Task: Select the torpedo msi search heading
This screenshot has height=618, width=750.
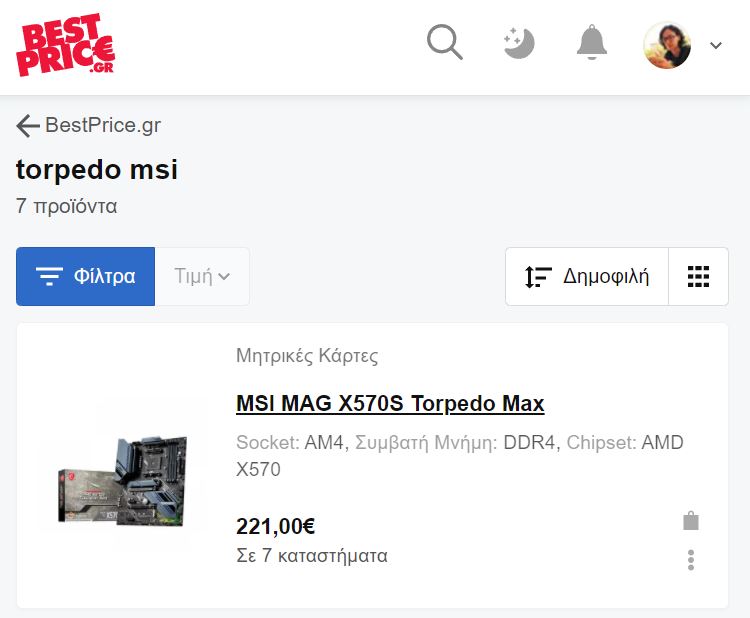Action: tap(97, 169)
